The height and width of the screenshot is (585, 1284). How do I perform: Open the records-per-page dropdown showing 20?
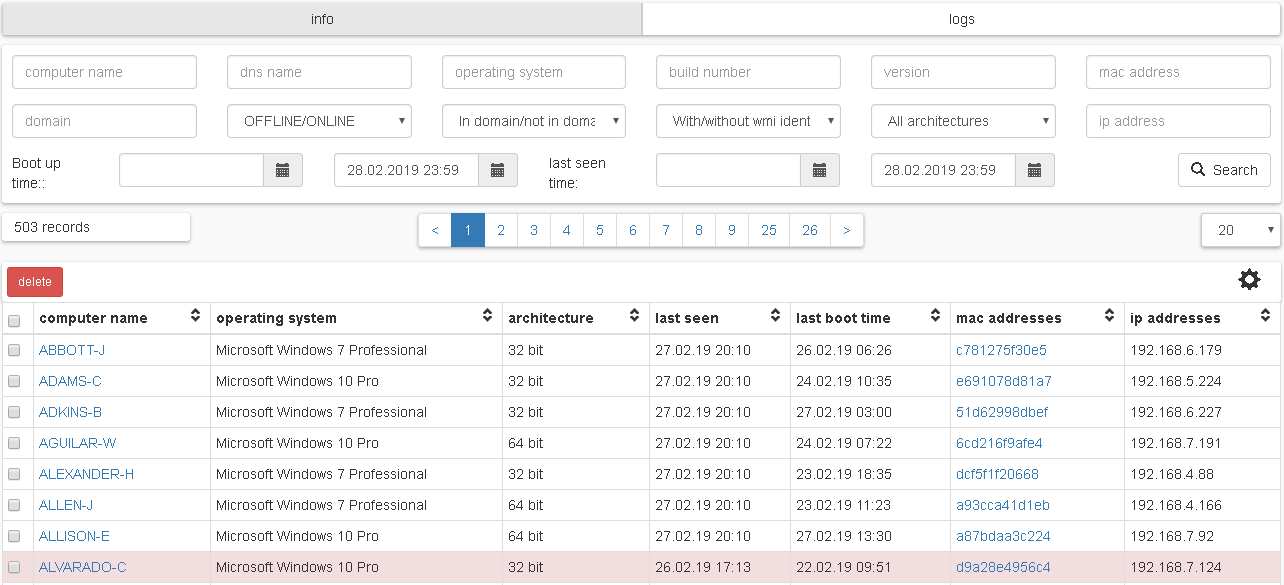[1240, 230]
